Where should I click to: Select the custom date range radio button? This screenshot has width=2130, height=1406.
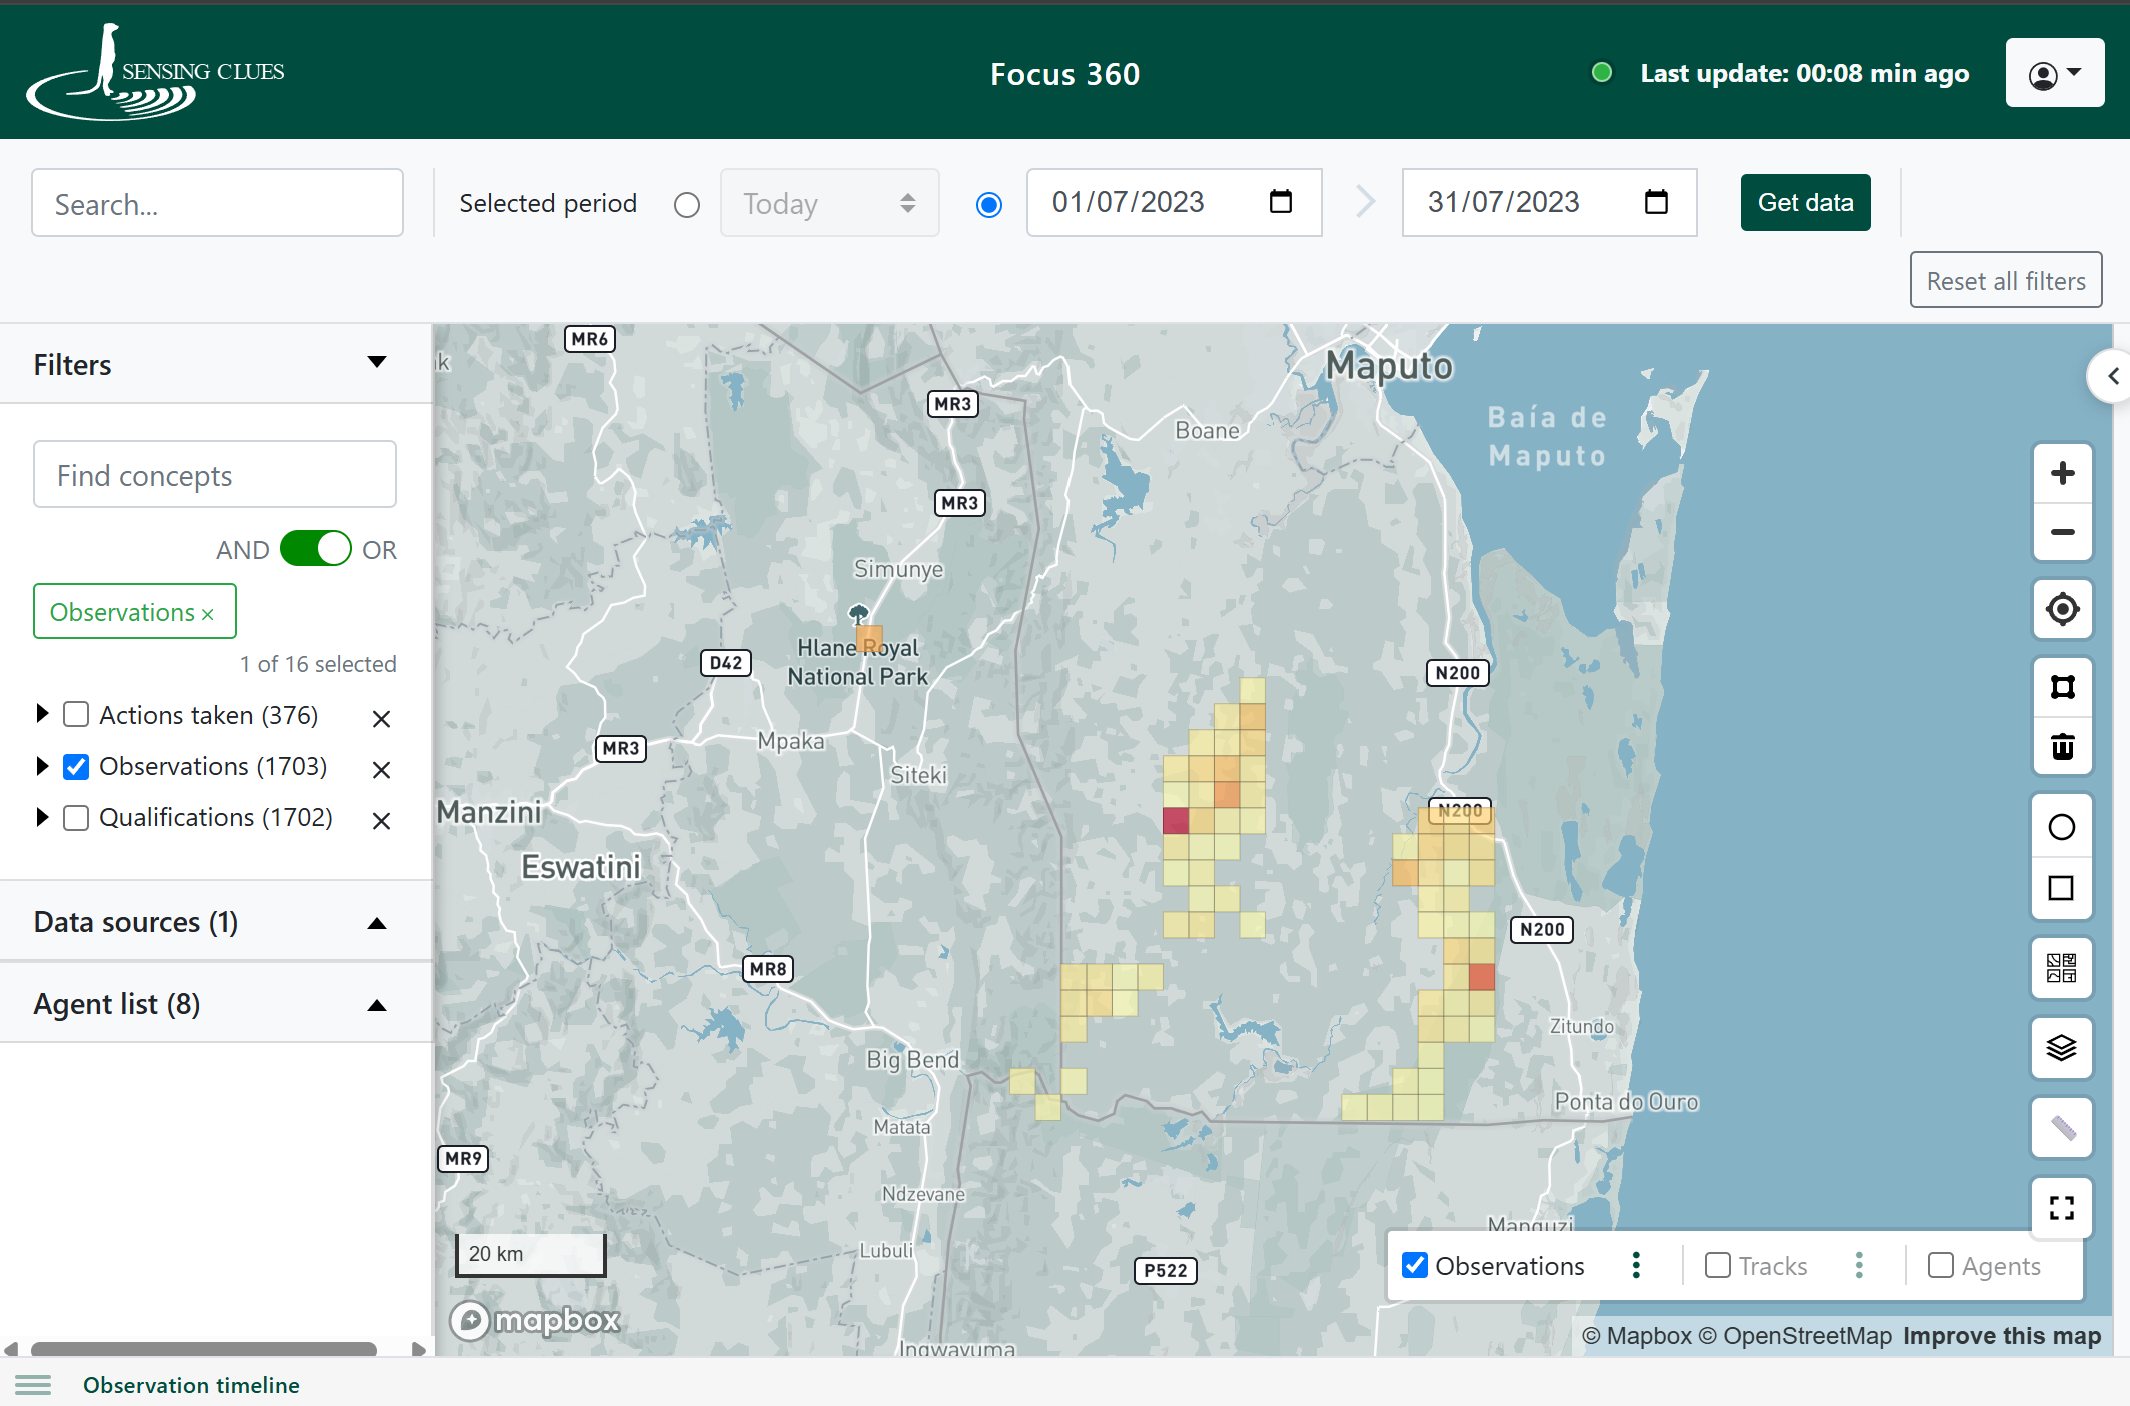coord(988,205)
